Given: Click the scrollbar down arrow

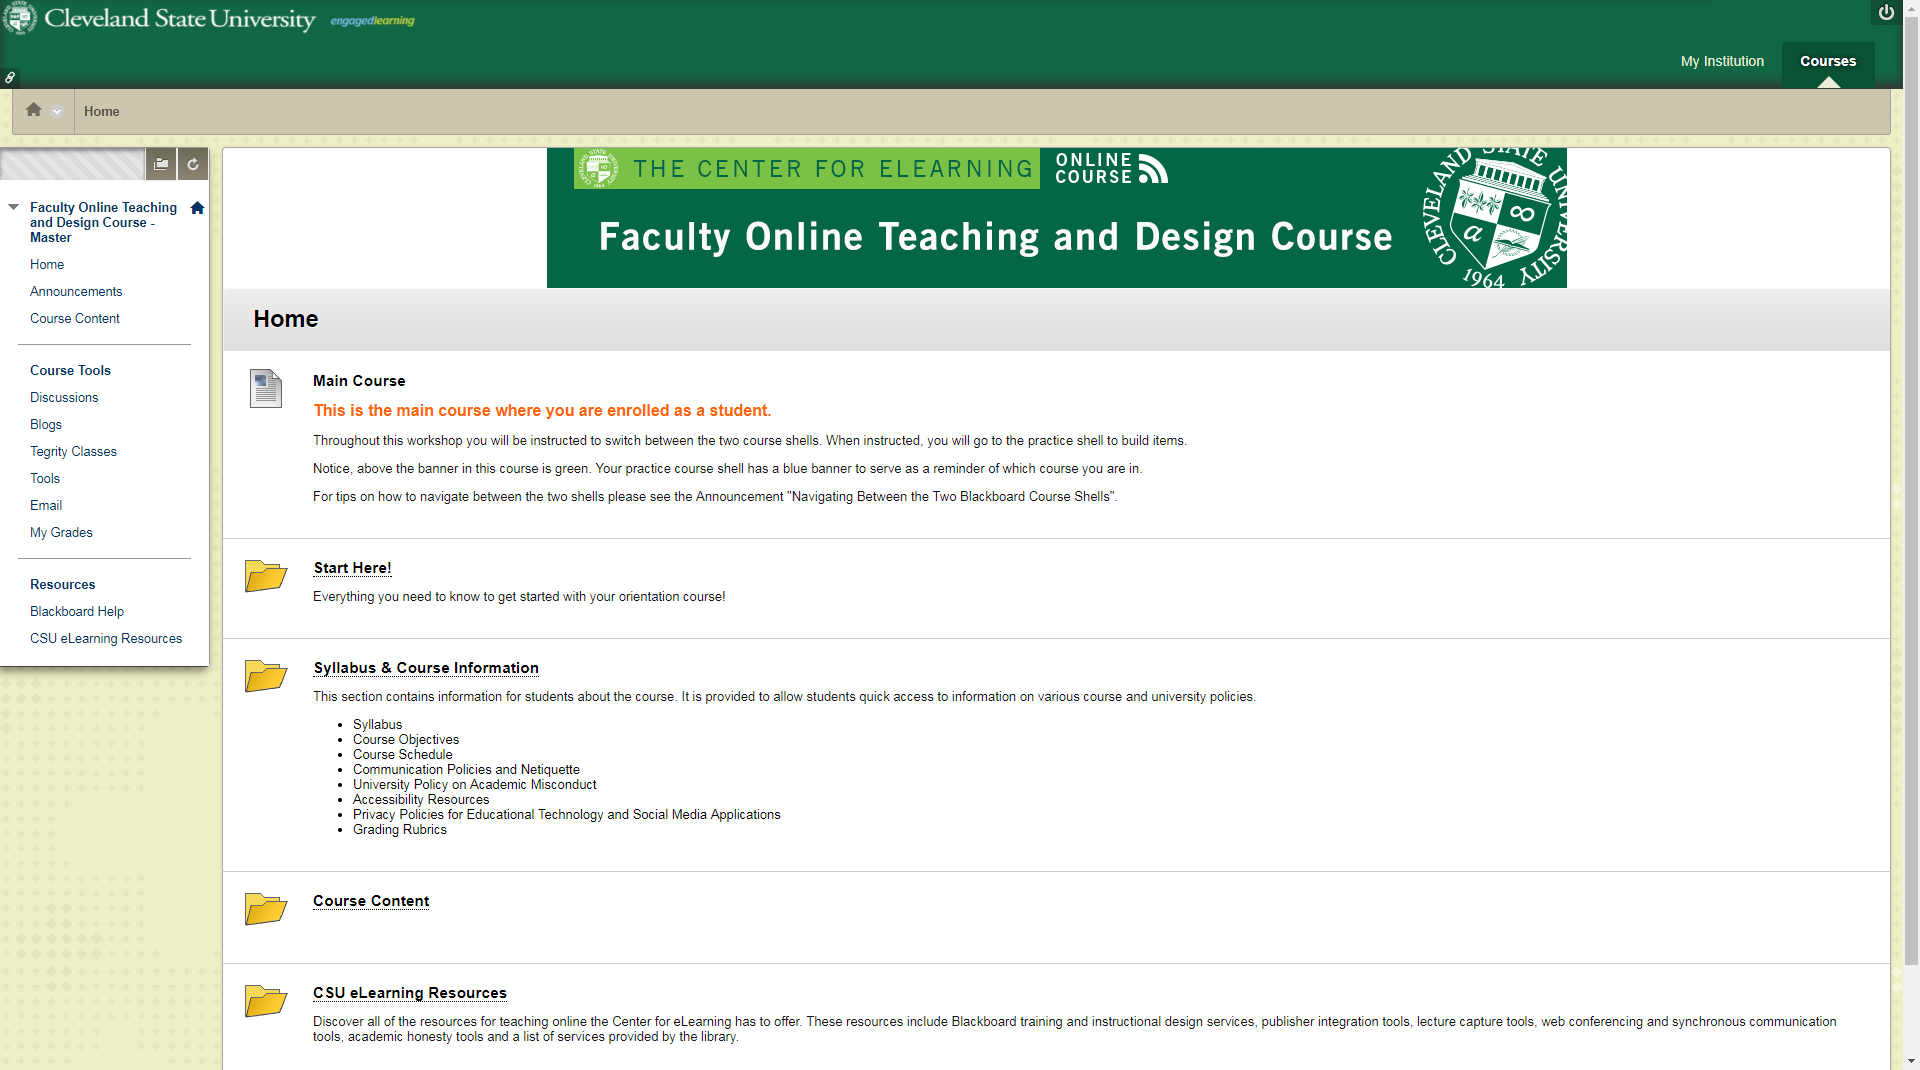Looking at the screenshot, I should 1911,1061.
